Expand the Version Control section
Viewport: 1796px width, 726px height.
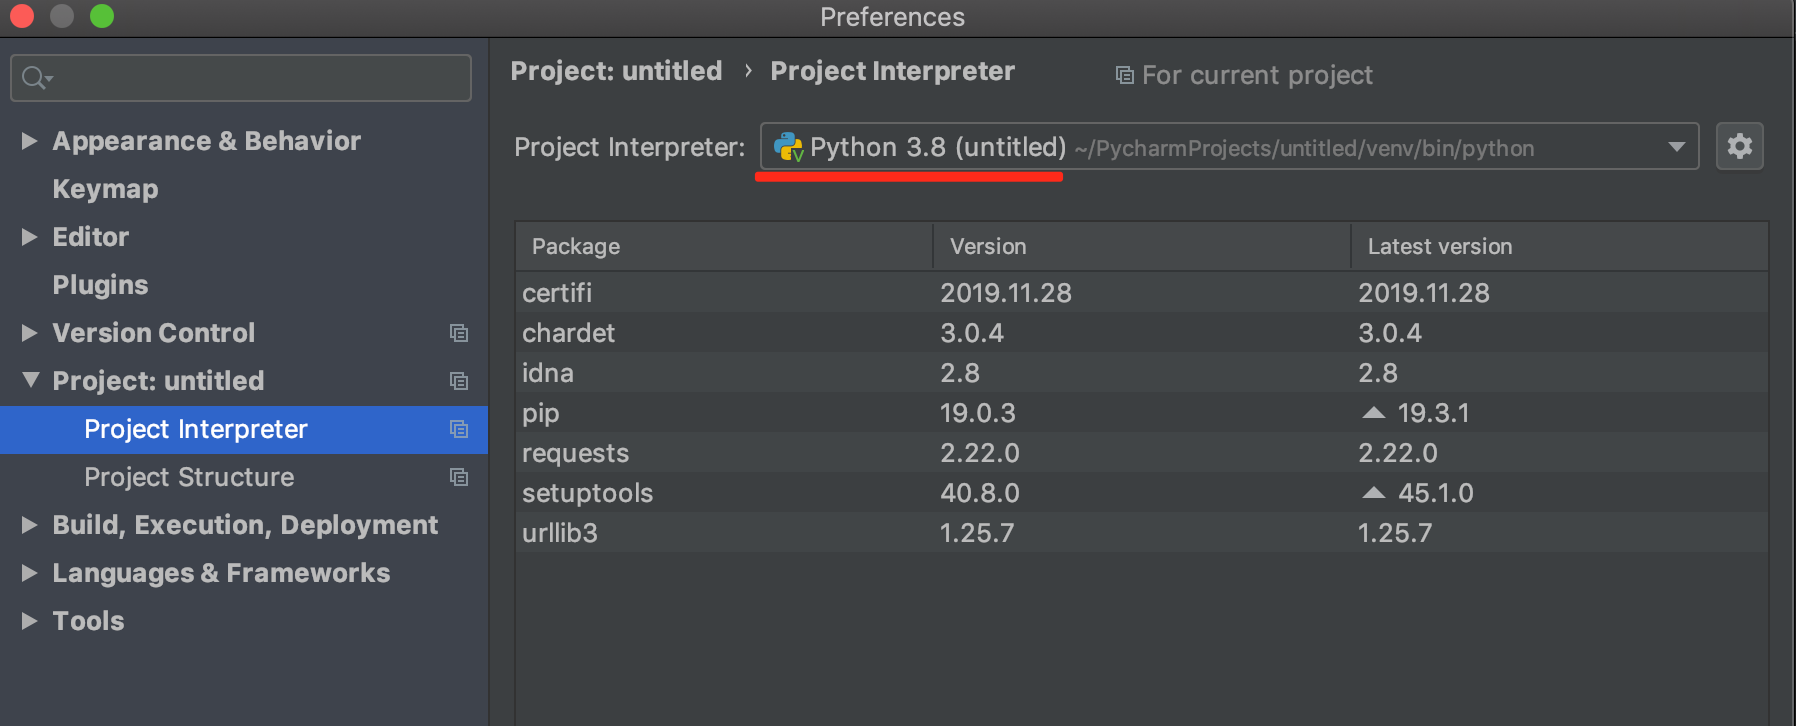tap(30, 333)
